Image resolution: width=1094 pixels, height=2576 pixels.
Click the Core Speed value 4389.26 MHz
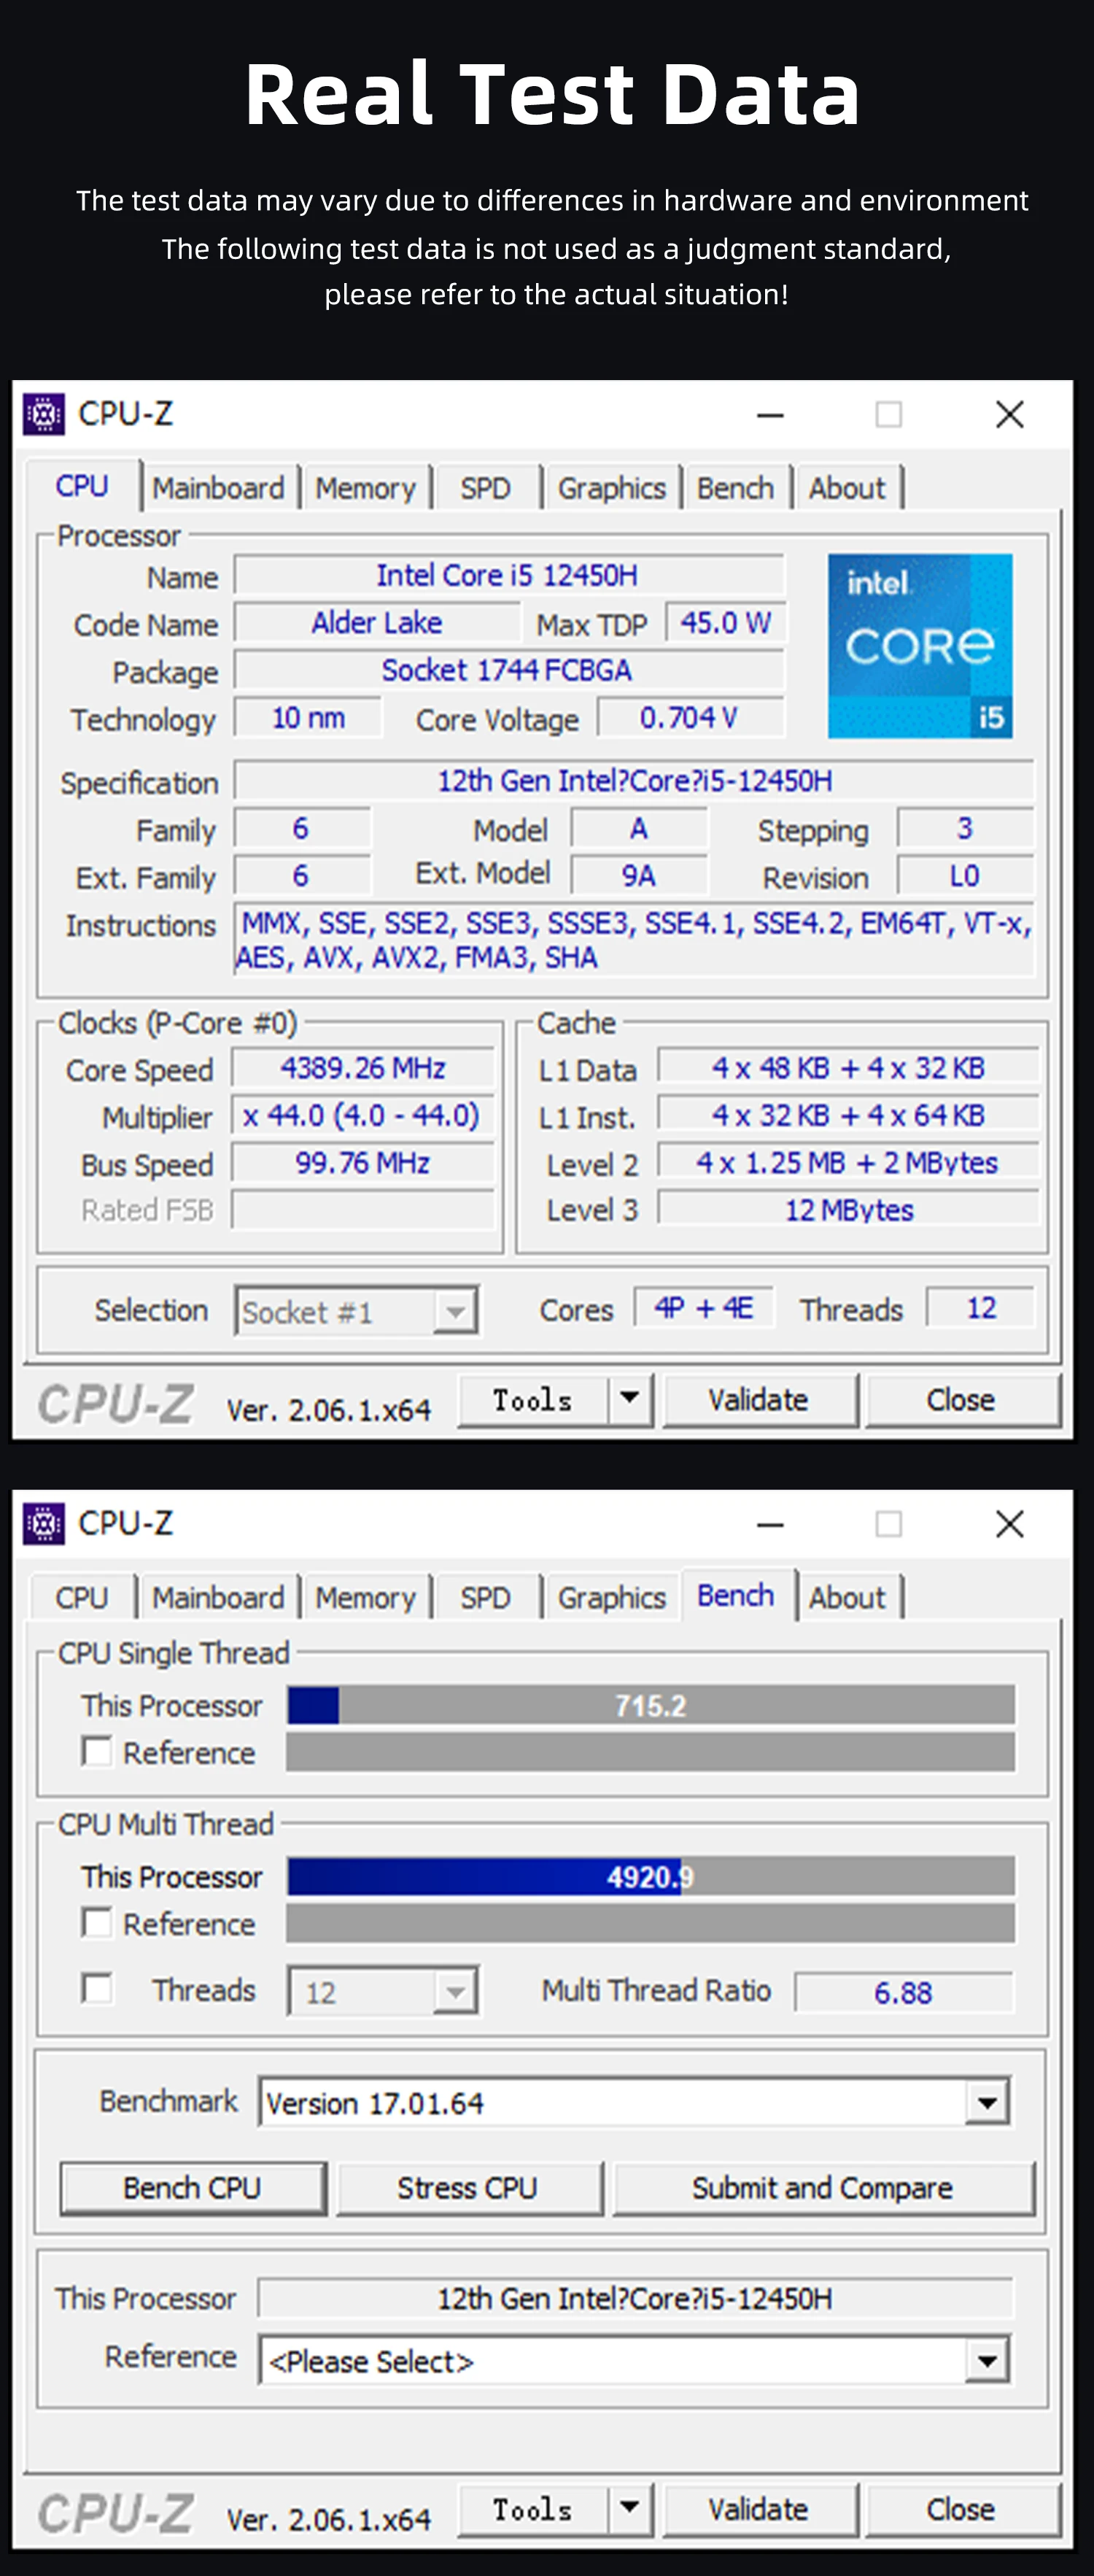pyautogui.click(x=363, y=1068)
